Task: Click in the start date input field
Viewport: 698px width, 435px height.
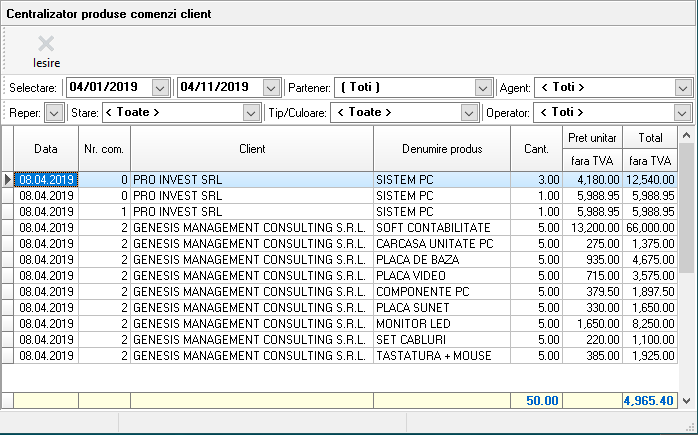Action: coord(108,87)
